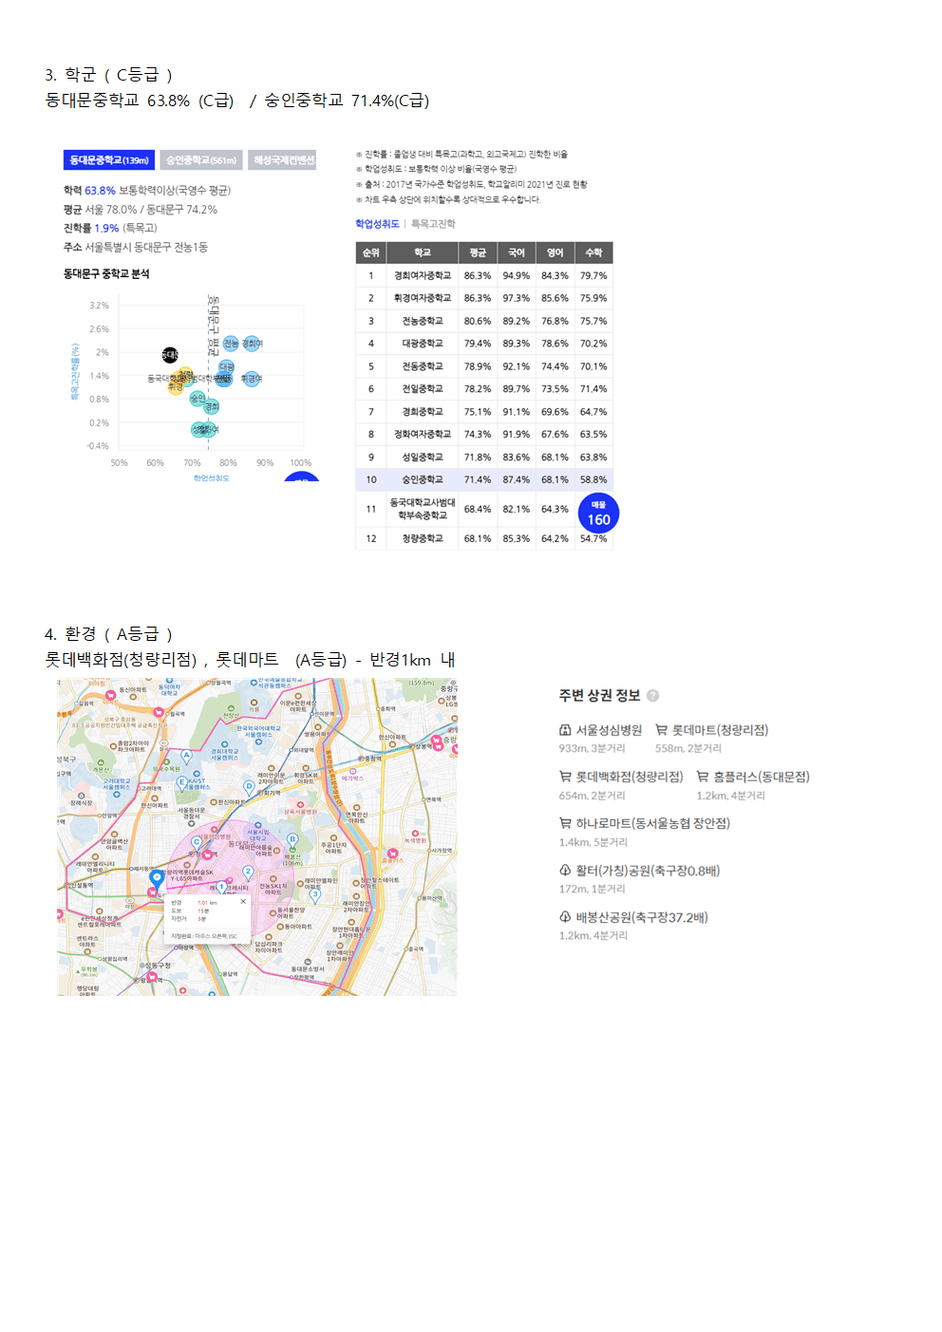Screen dimensions: 942x1332
Task: Click the blue 매물 160 circle button
Action: click(x=598, y=513)
